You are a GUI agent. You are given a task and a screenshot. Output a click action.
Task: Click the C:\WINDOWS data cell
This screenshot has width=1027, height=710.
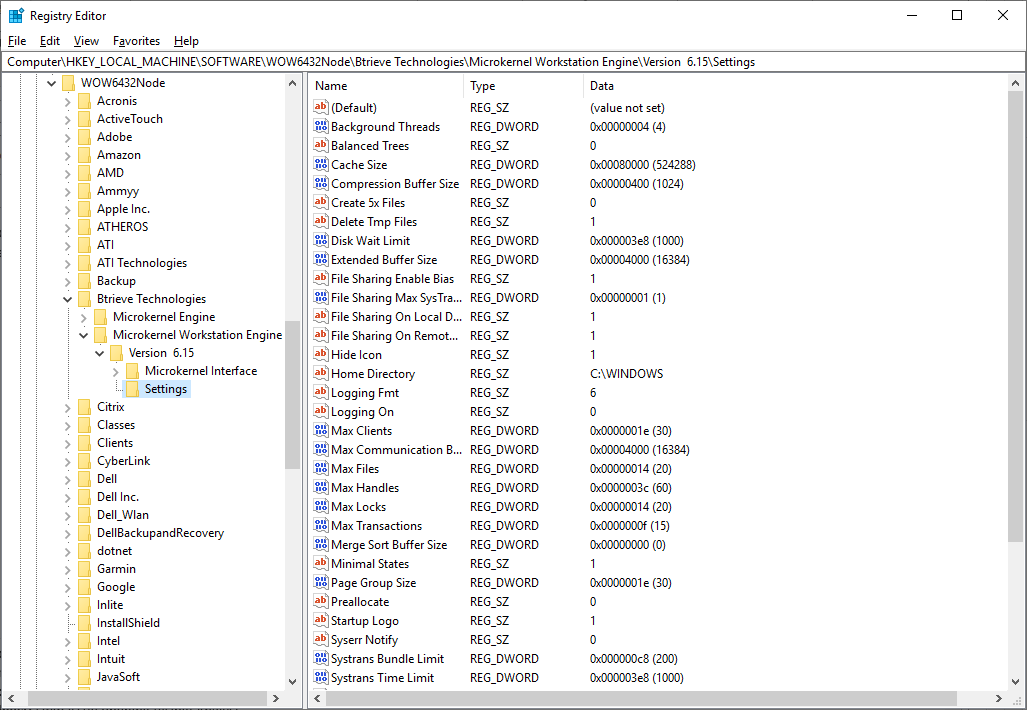click(627, 373)
